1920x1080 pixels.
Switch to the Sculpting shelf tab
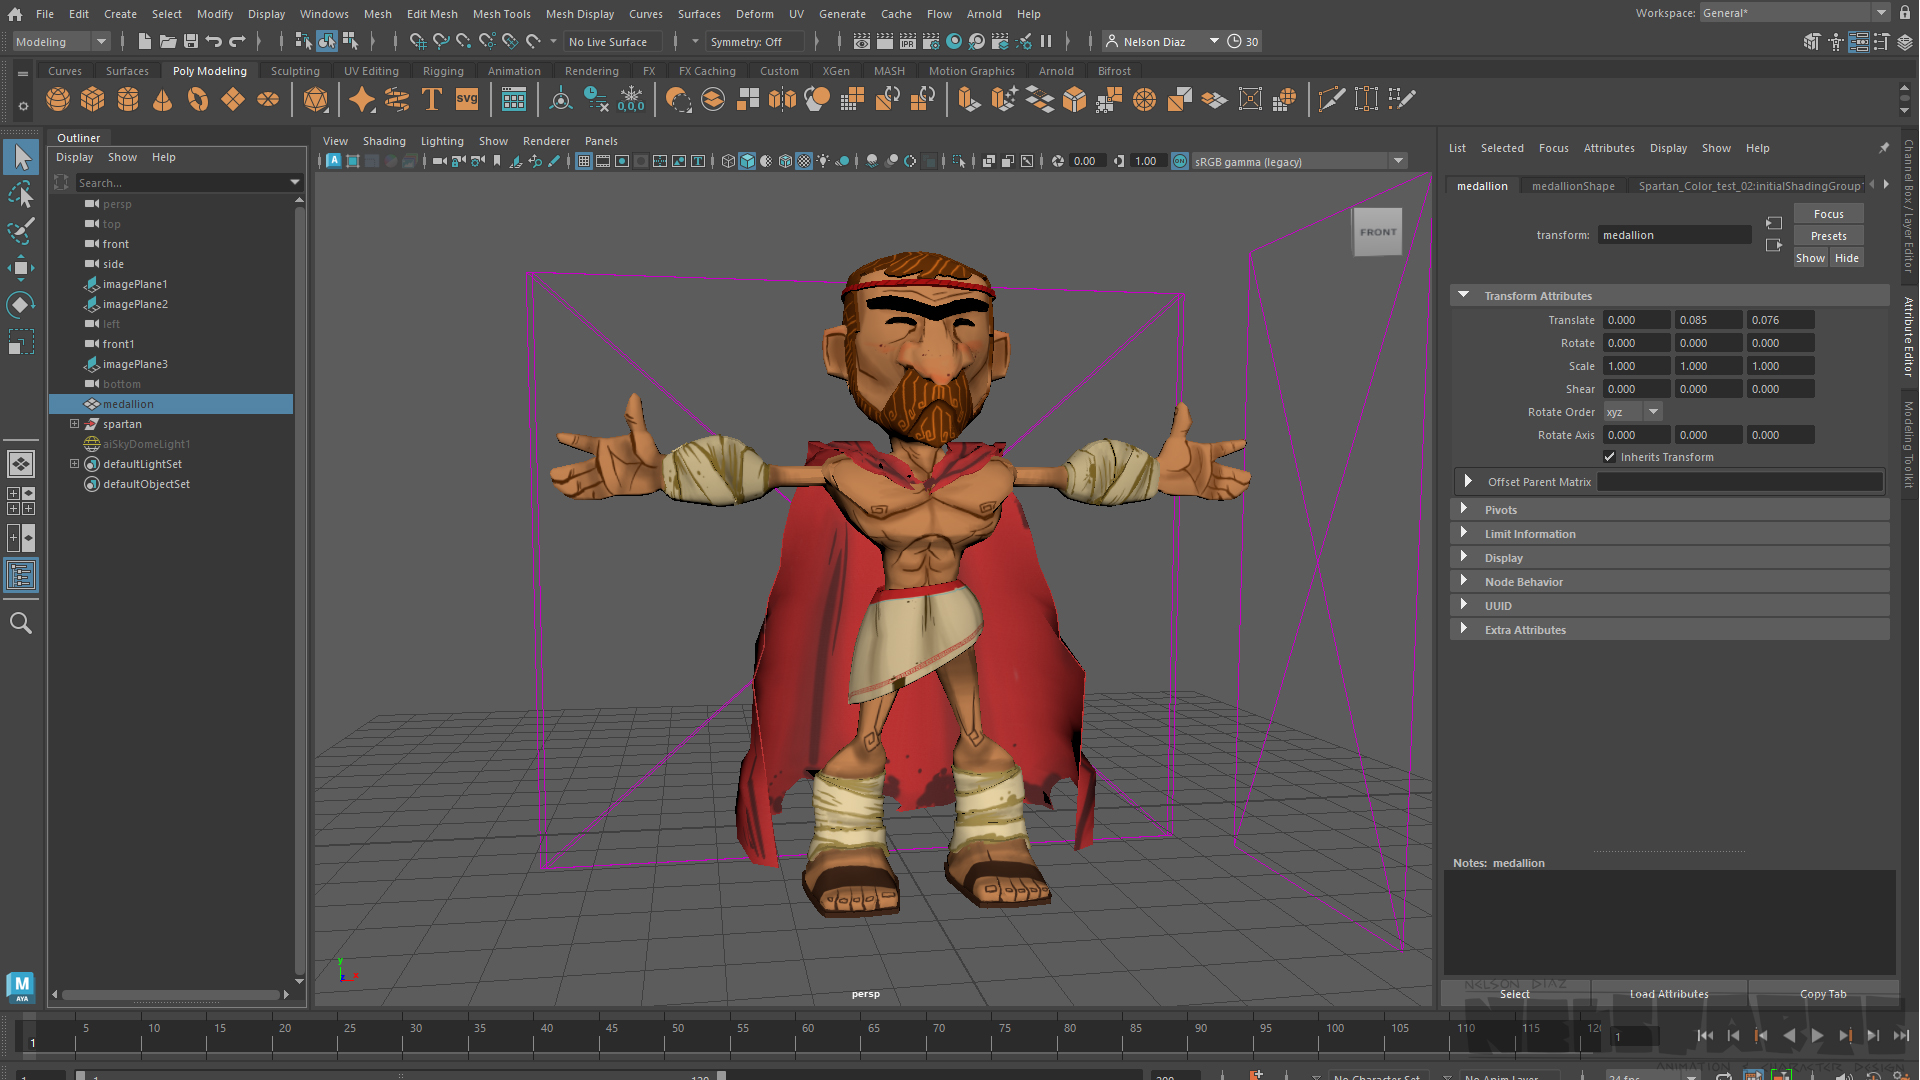(295, 71)
